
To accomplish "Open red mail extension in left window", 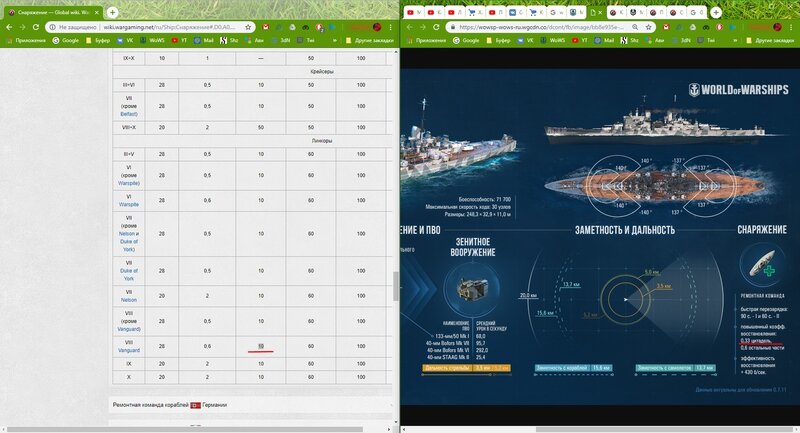I will point(266,27).
